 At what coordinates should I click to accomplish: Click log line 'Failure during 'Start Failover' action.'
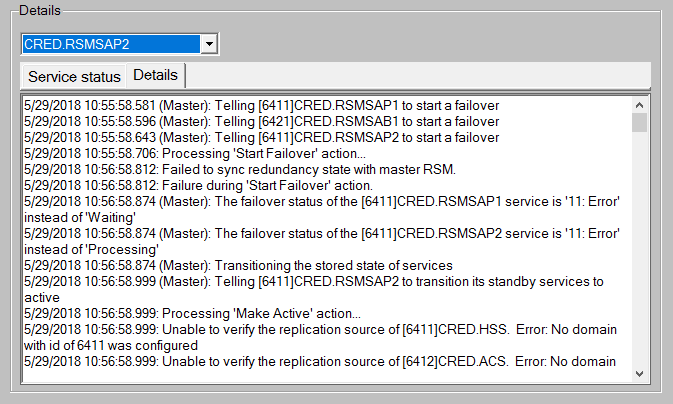pyautogui.click(x=198, y=185)
